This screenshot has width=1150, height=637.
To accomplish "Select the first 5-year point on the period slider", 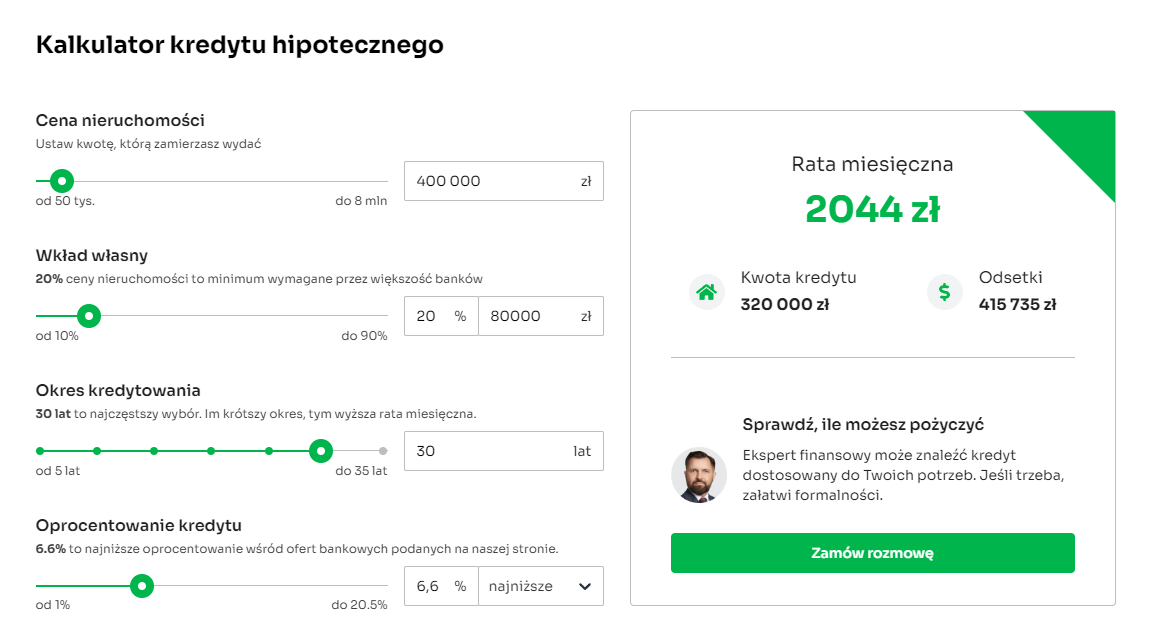I will (40, 451).
